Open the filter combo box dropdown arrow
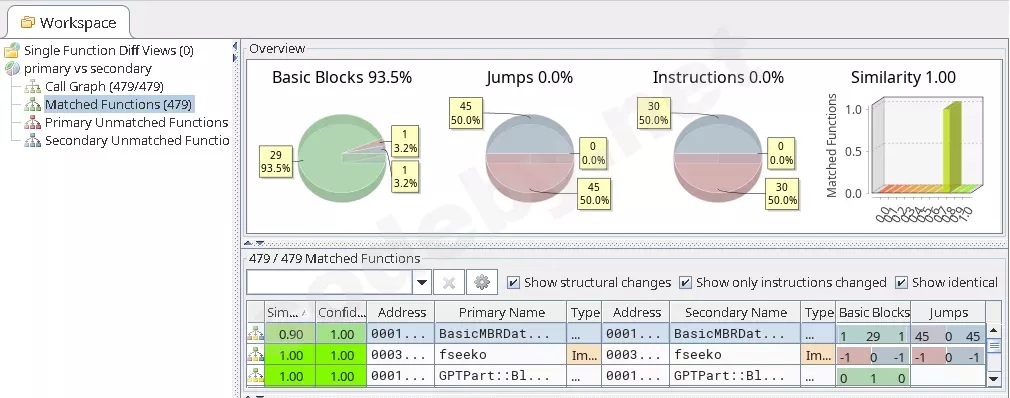This screenshot has width=1010, height=398. pos(422,282)
